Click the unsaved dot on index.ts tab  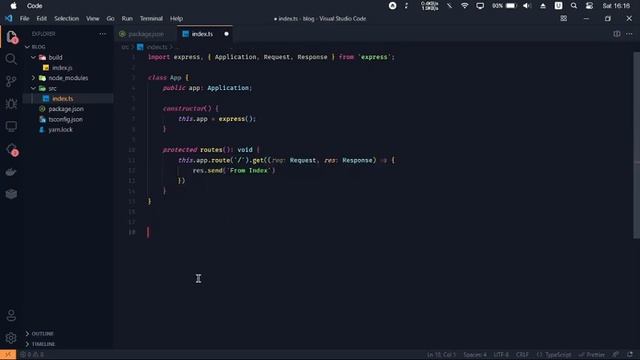pos(227,34)
